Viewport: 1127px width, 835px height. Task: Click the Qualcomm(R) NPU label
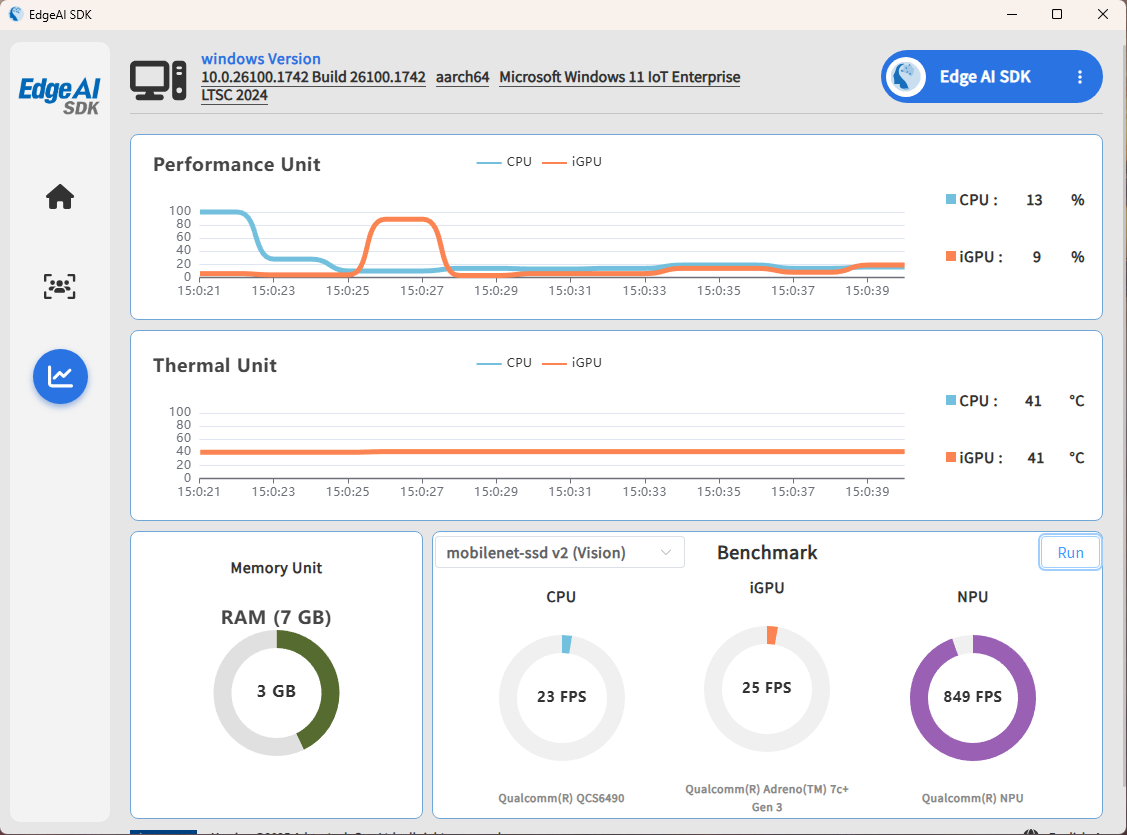pos(972,798)
